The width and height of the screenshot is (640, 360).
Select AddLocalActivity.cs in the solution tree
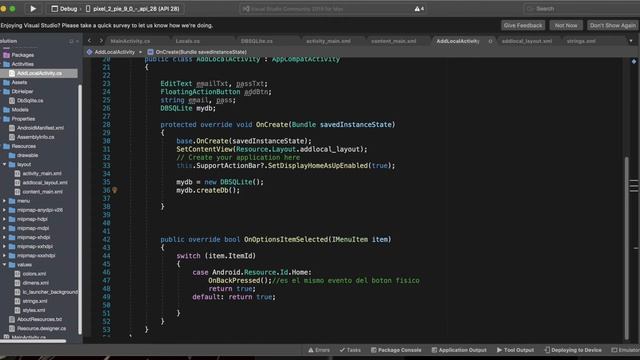39,73
